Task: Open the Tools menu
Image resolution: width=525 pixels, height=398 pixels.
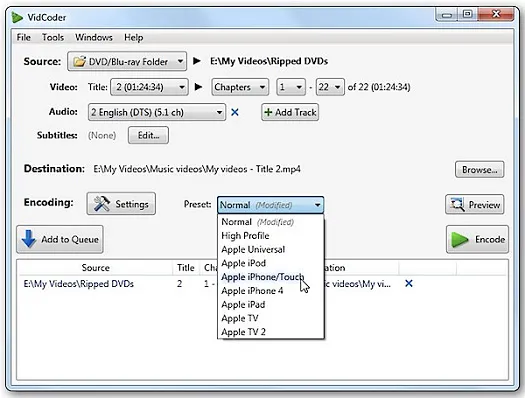Action: [53, 37]
